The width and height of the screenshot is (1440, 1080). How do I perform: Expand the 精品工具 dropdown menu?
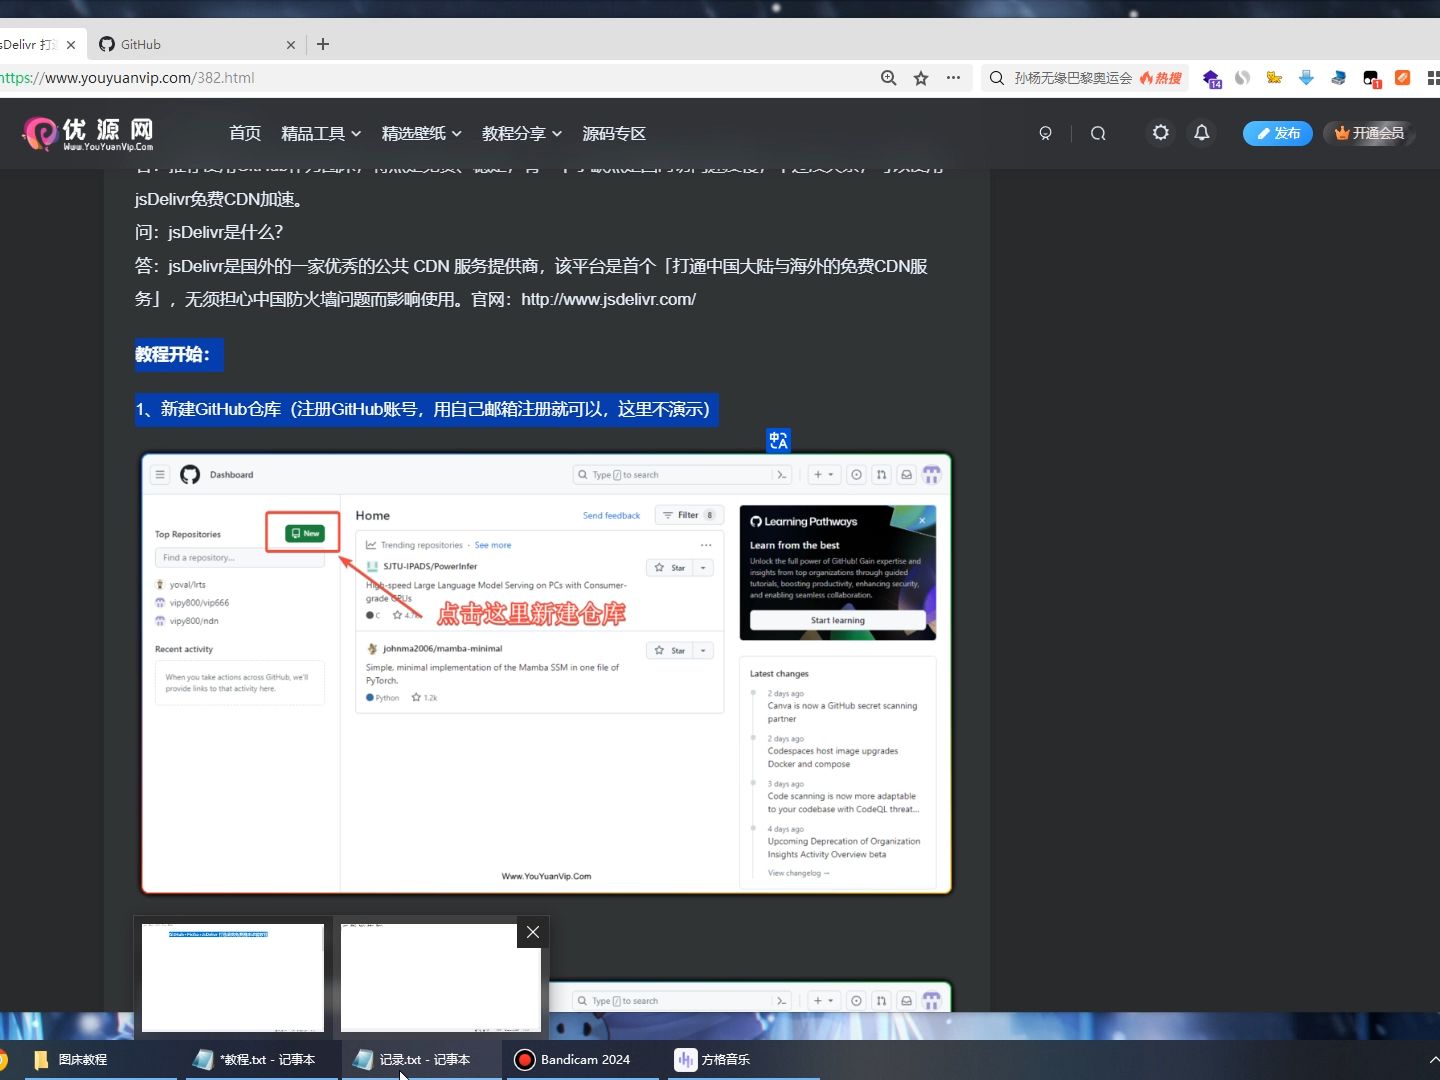click(321, 133)
